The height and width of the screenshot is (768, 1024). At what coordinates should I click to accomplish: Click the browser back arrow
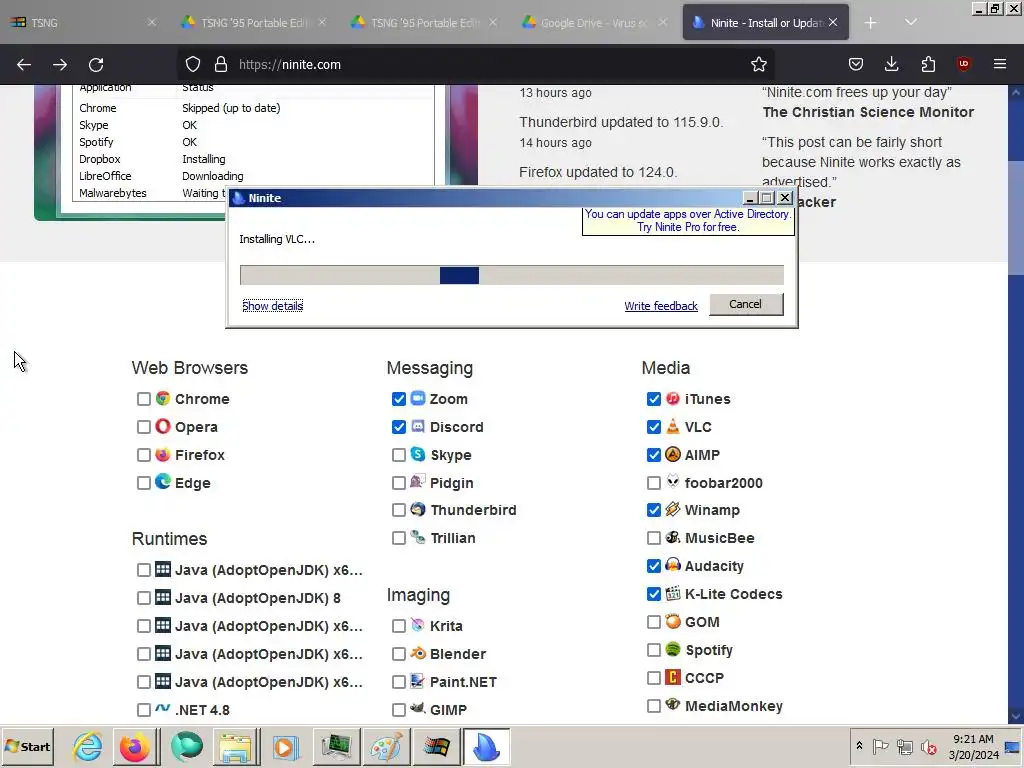[x=24, y=65]
